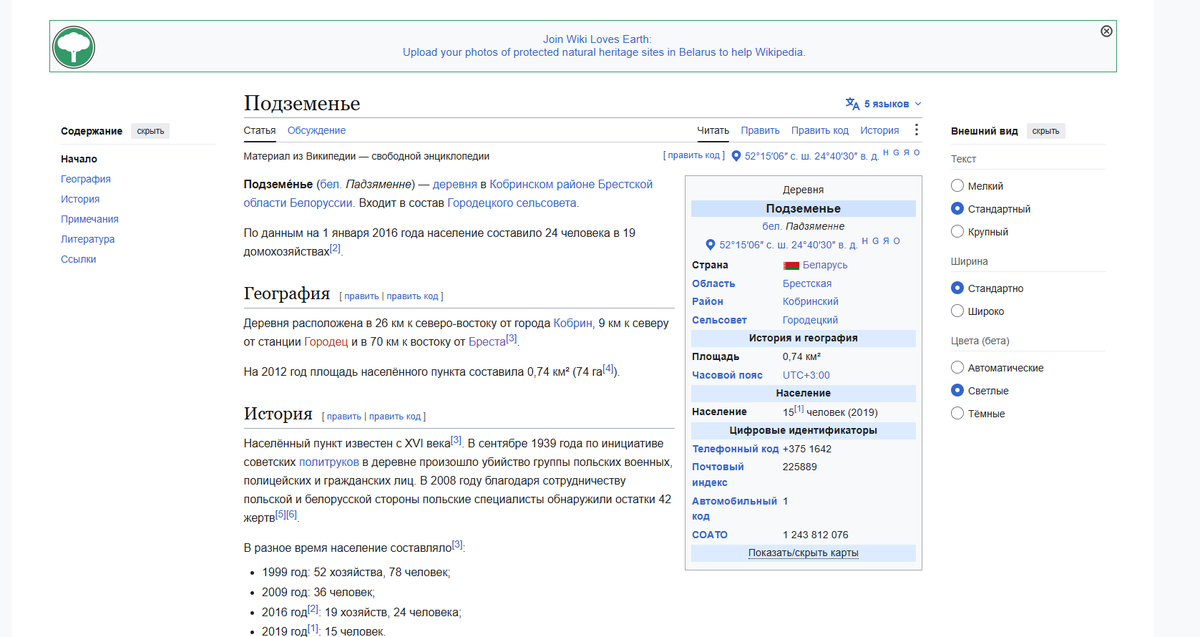Open Часовой пояс label link
Viewport: 1200px width, 637px height.
(x=727, y=375)
